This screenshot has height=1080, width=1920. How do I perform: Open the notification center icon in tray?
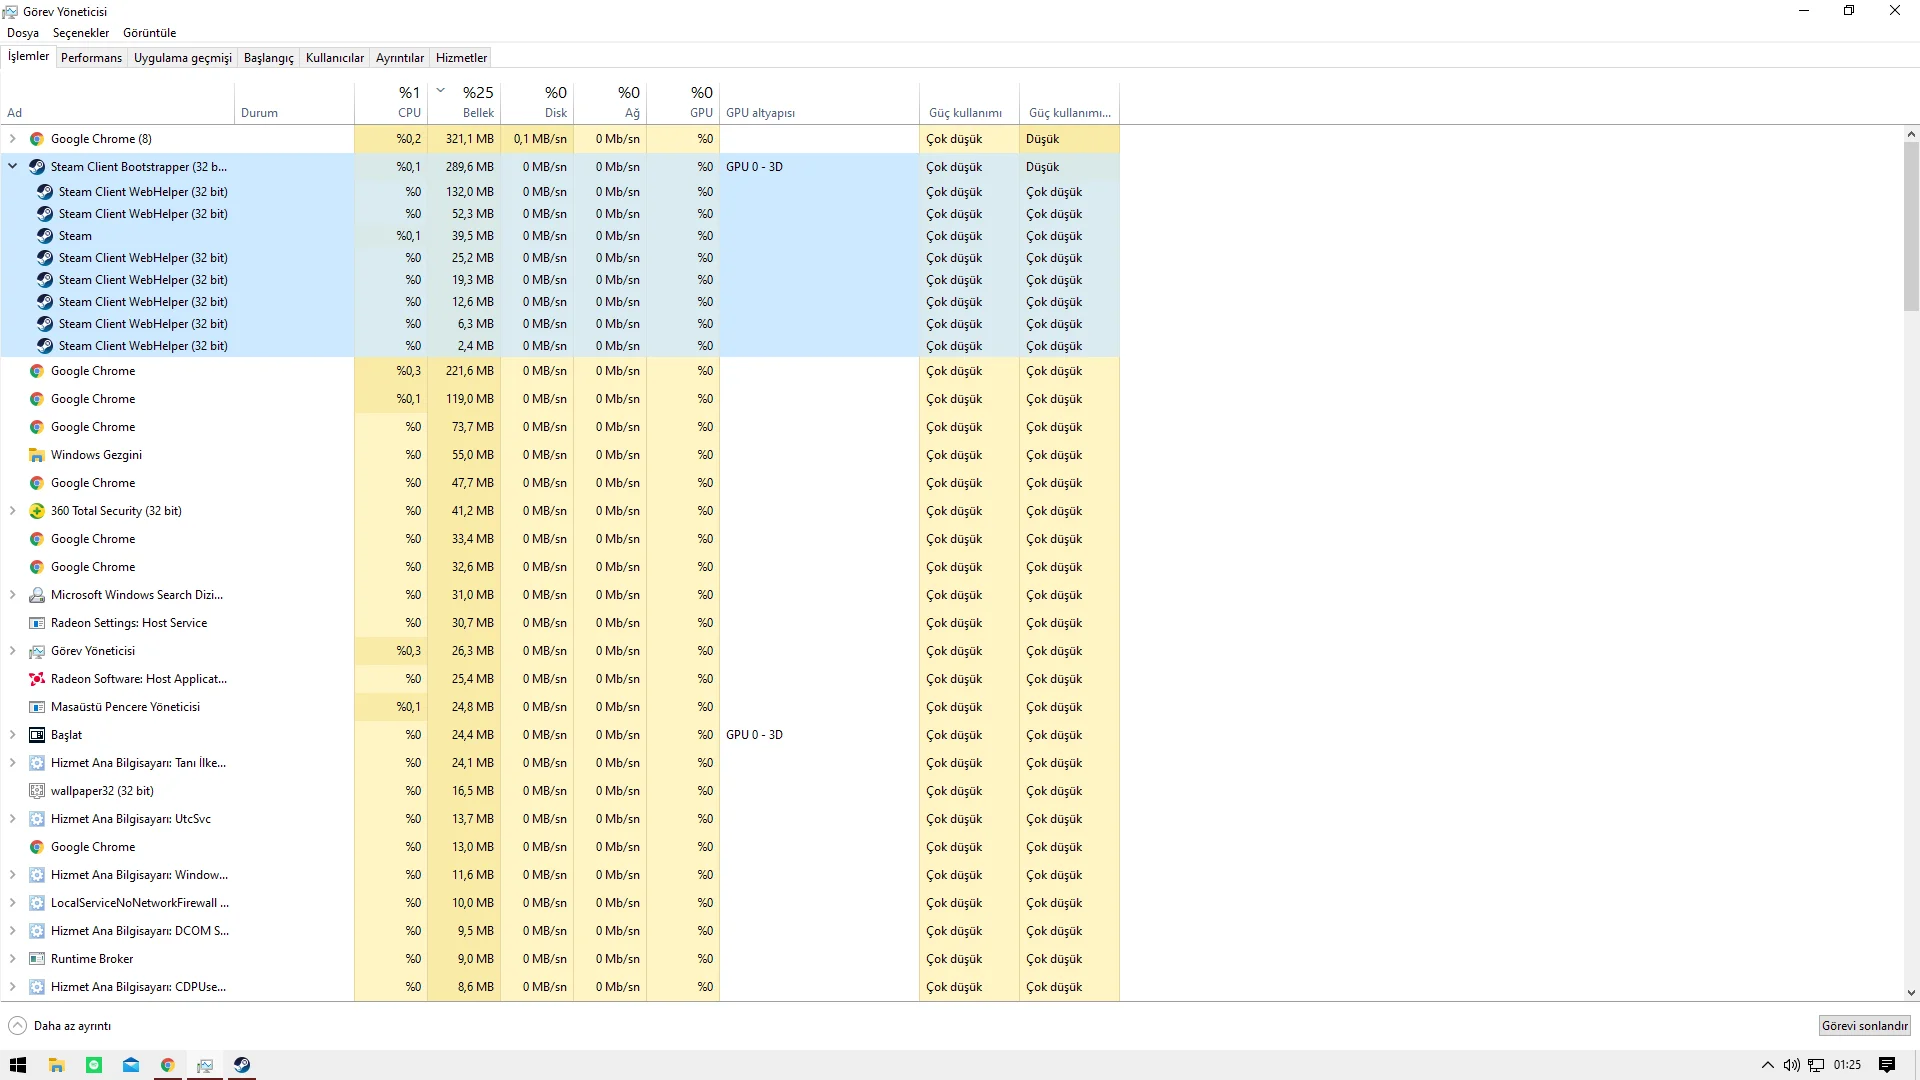(x=1887, y=1065)
